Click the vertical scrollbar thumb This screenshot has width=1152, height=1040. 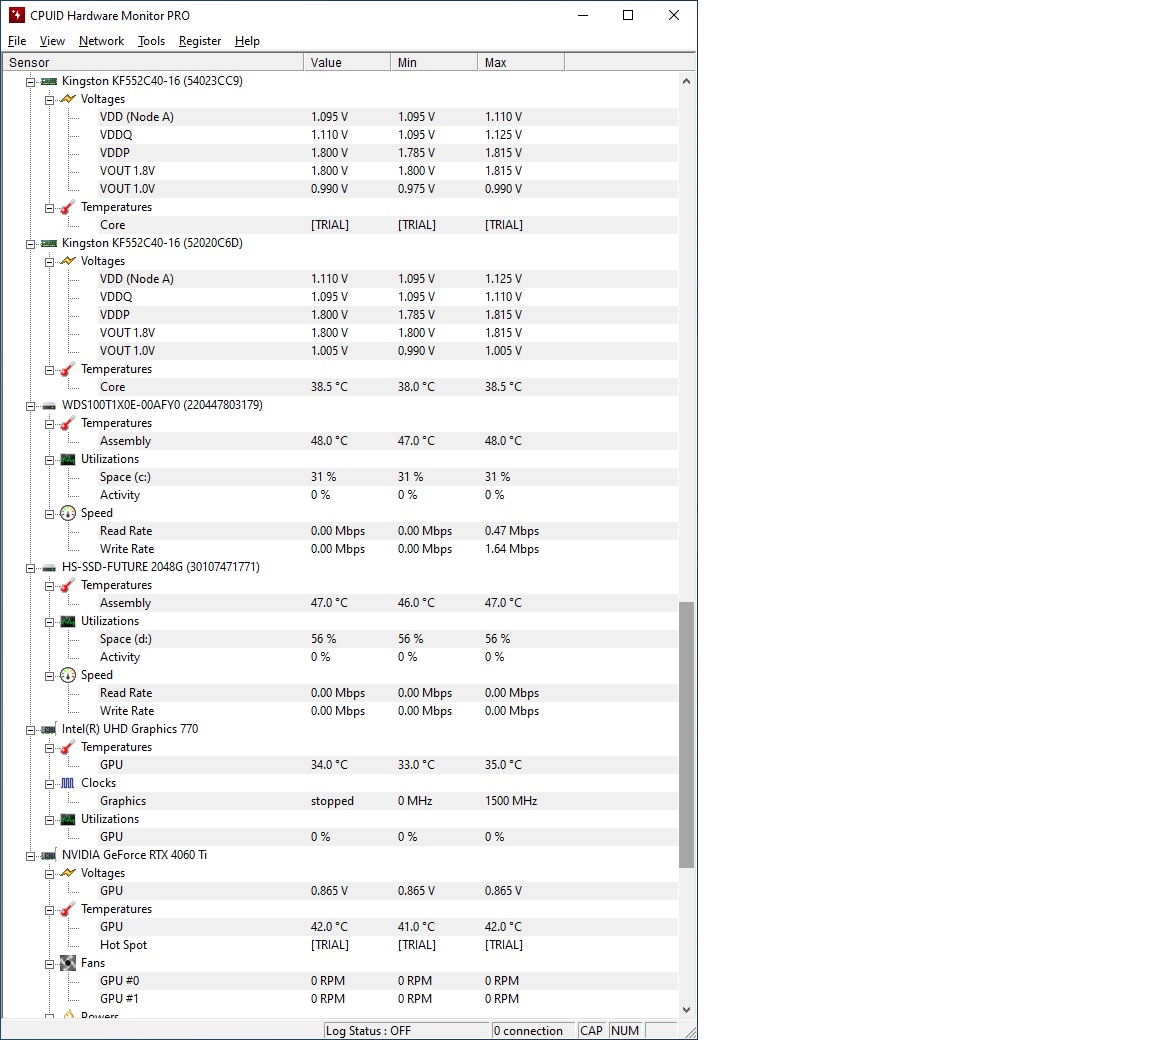tap(686, 734)
